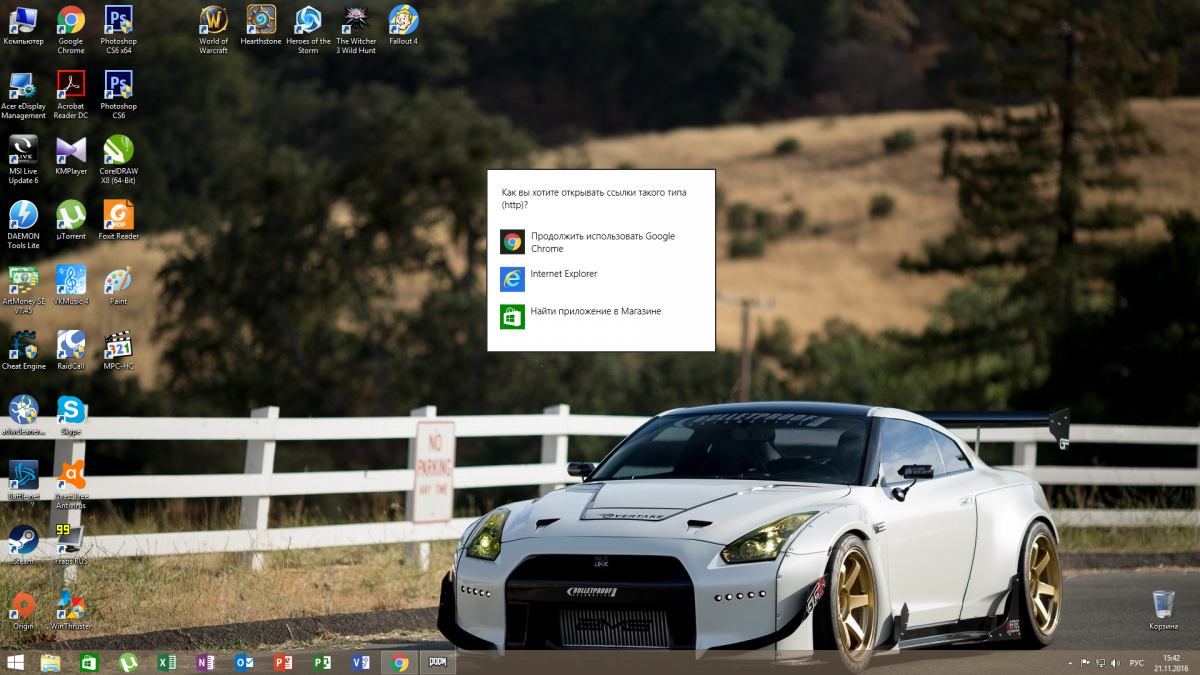Select continue using Google Chrome option
1200x675 pixels.
point(590,242)
